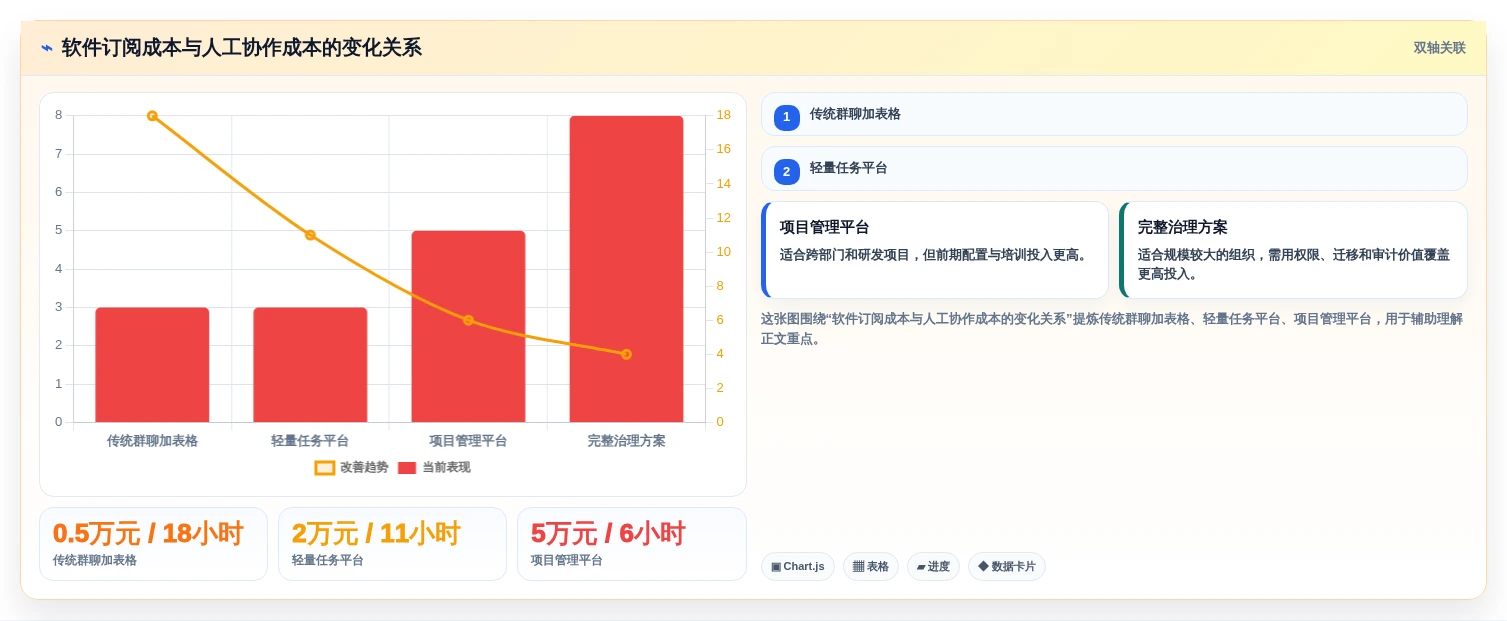This screenshot has height=621, width=1507.
Task: Click the red bar for 轻量任务平台
Action: point(310,365)
